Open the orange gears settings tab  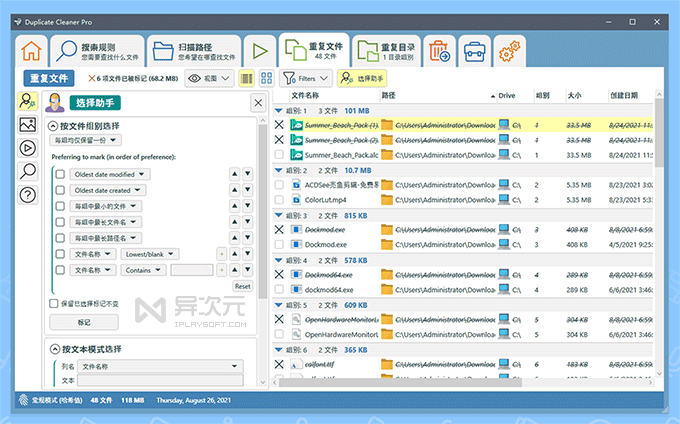tap(509, 51)
